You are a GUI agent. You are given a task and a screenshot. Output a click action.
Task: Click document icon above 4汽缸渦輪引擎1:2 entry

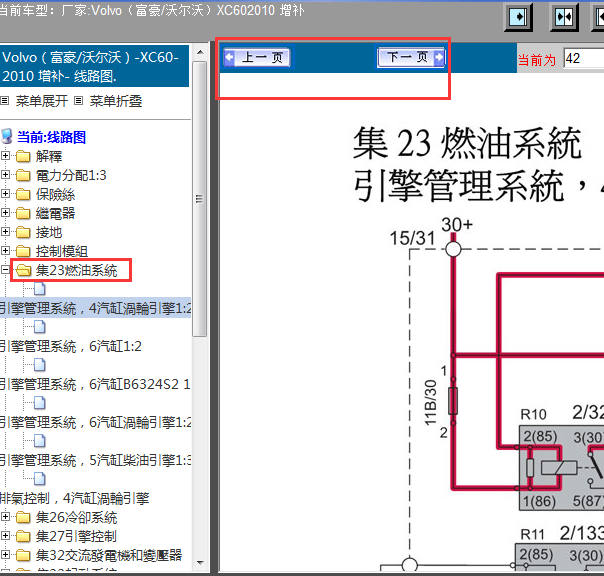click(x=40, y=289)
